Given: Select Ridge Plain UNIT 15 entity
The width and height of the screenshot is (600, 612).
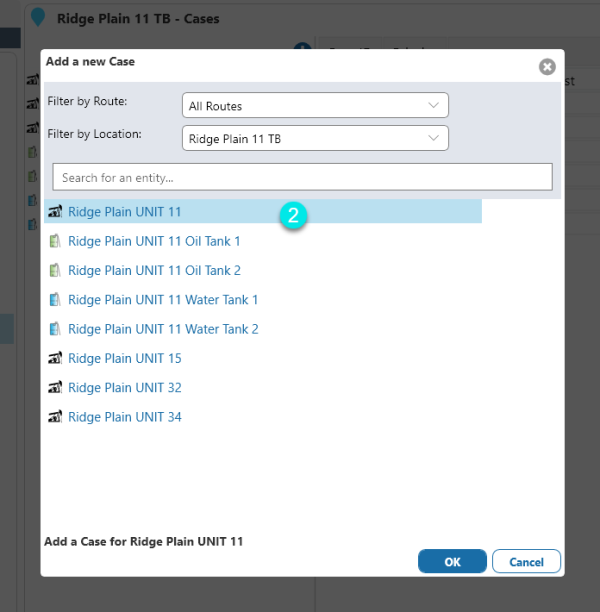Looking at the screenshot, I should 125,358.
